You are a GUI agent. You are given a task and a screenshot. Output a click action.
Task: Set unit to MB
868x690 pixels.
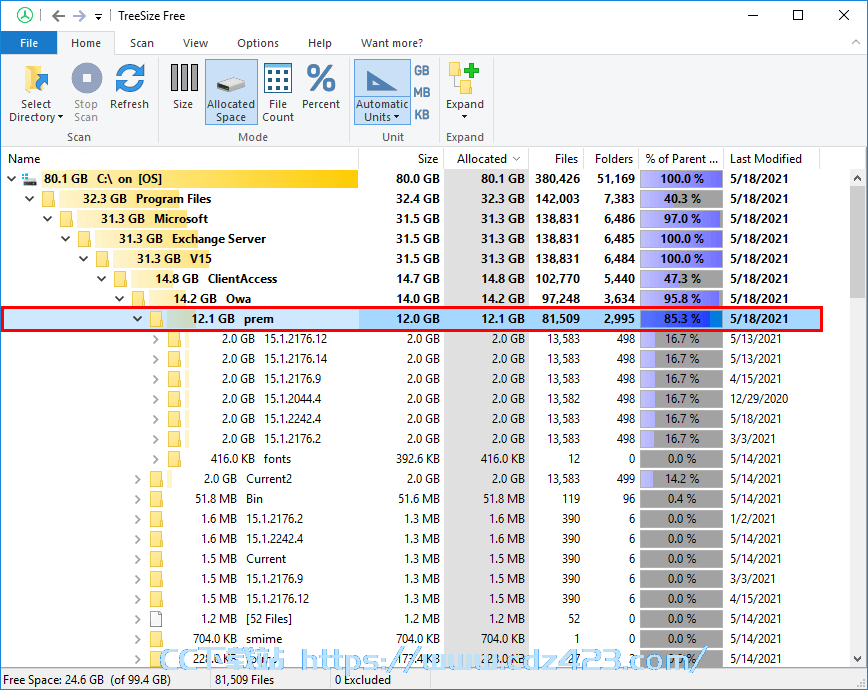tap(422, 92)
